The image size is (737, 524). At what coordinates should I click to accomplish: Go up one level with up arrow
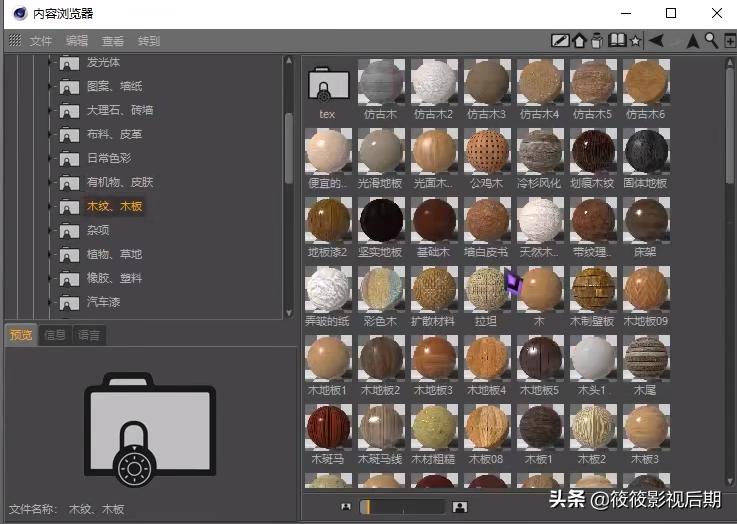693,41
